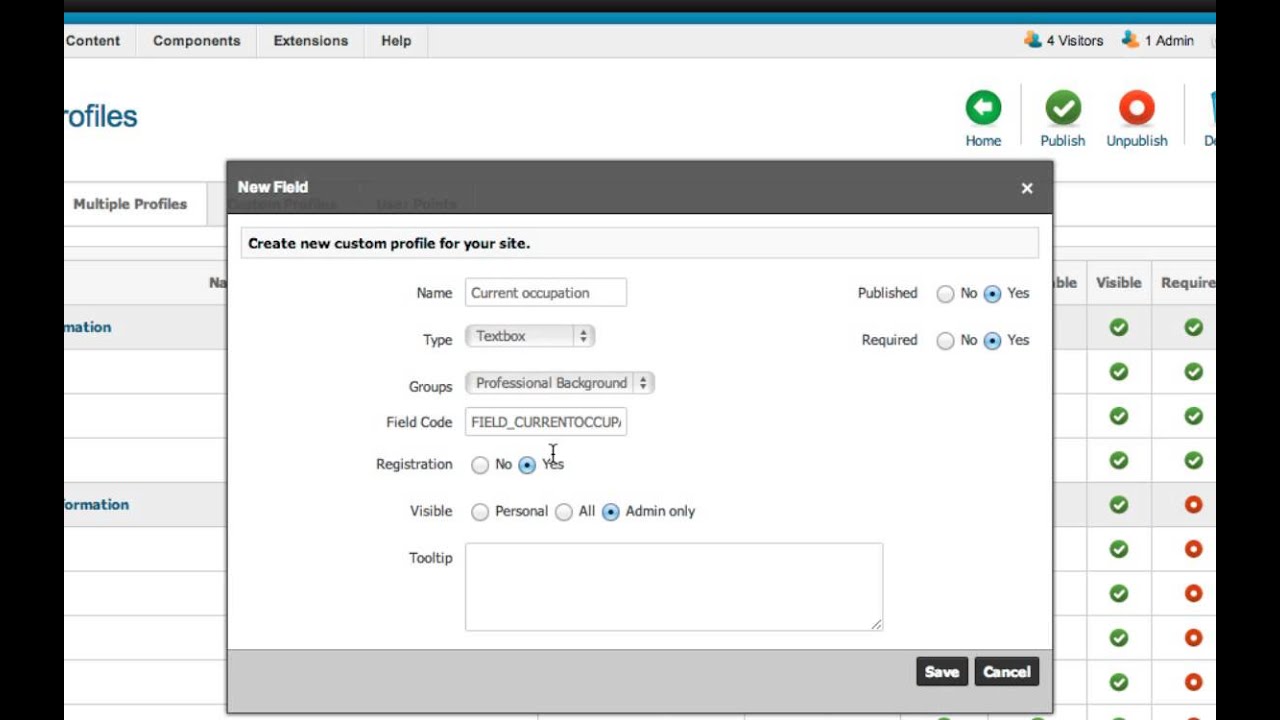Viewport: 1280px width, 720px height.
Task: Click the red Unpublish icon
Action: tap(1136, 108)
